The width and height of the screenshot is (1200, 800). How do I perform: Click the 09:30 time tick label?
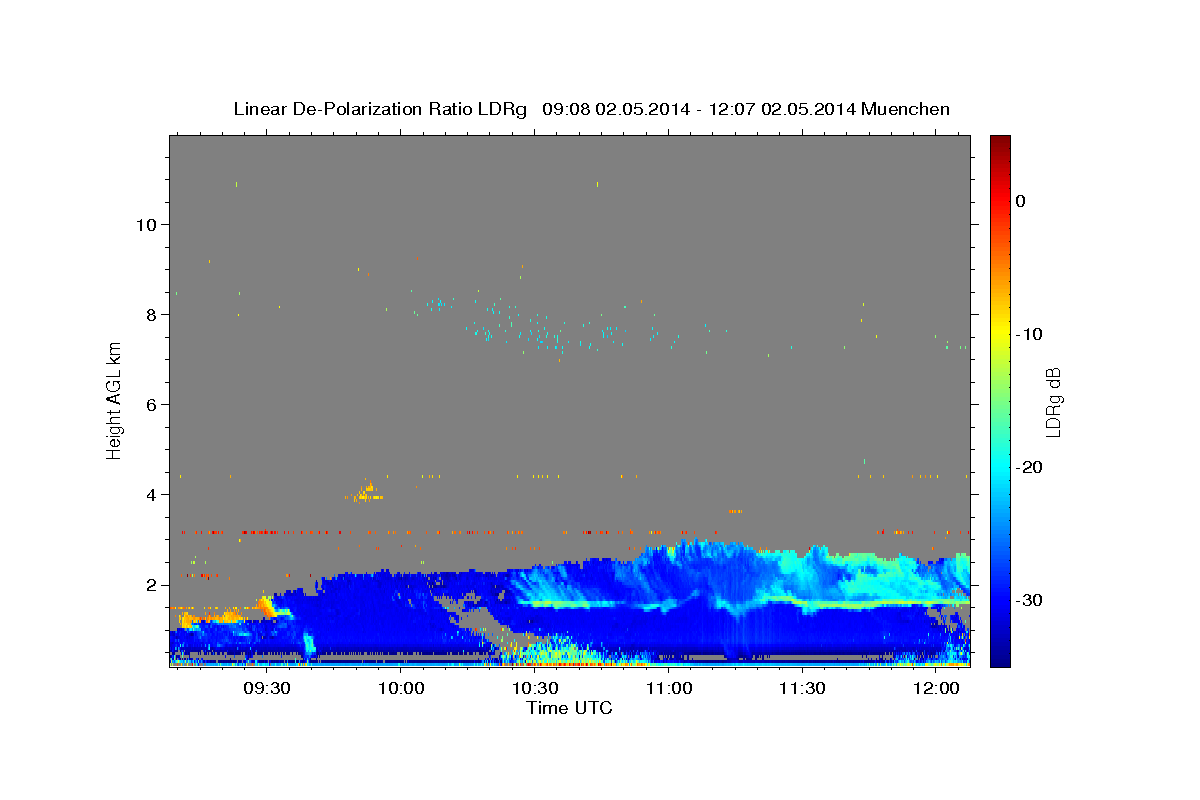[269, 689]
